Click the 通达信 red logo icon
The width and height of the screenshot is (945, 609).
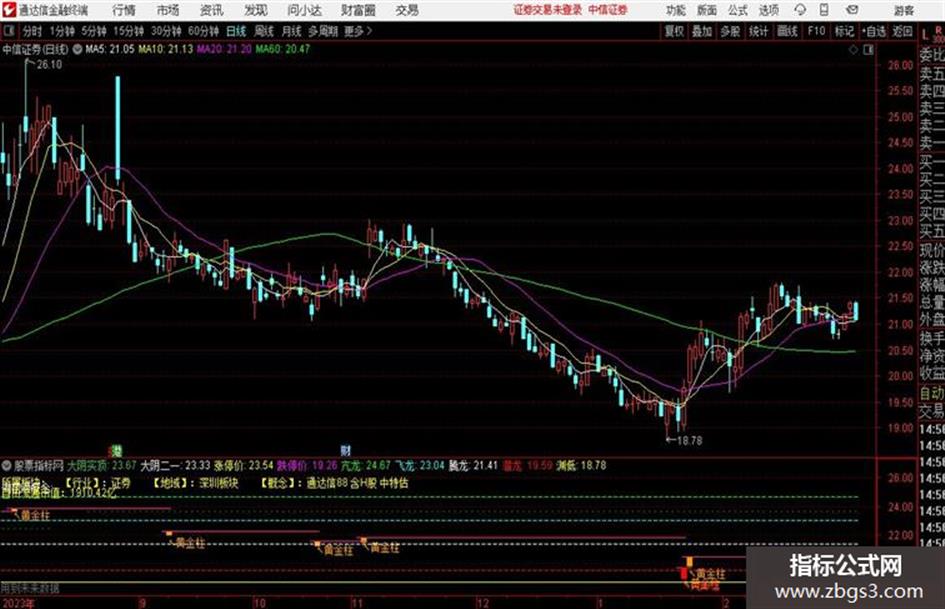pyautogui.click(x=8, y=10)
